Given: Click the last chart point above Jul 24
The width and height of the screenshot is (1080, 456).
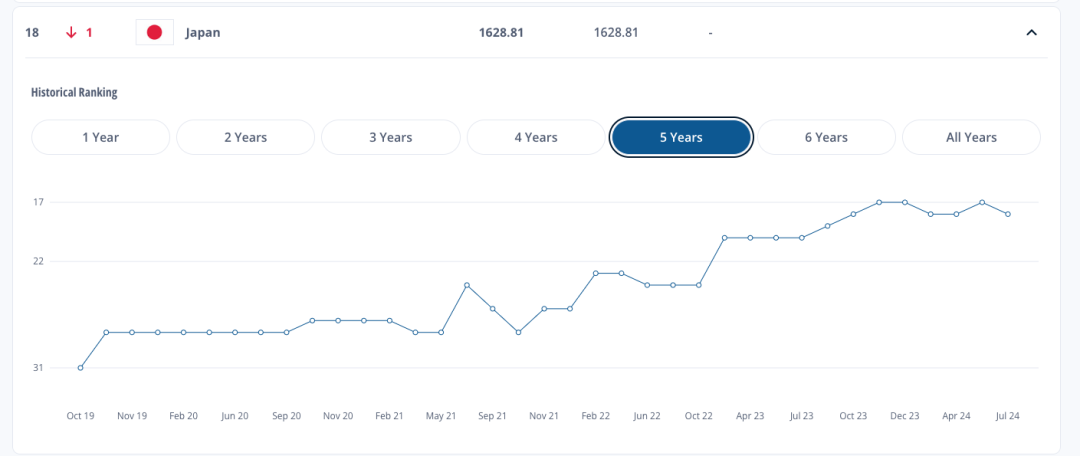Looking at the screenshot, I should point(1008,214).
